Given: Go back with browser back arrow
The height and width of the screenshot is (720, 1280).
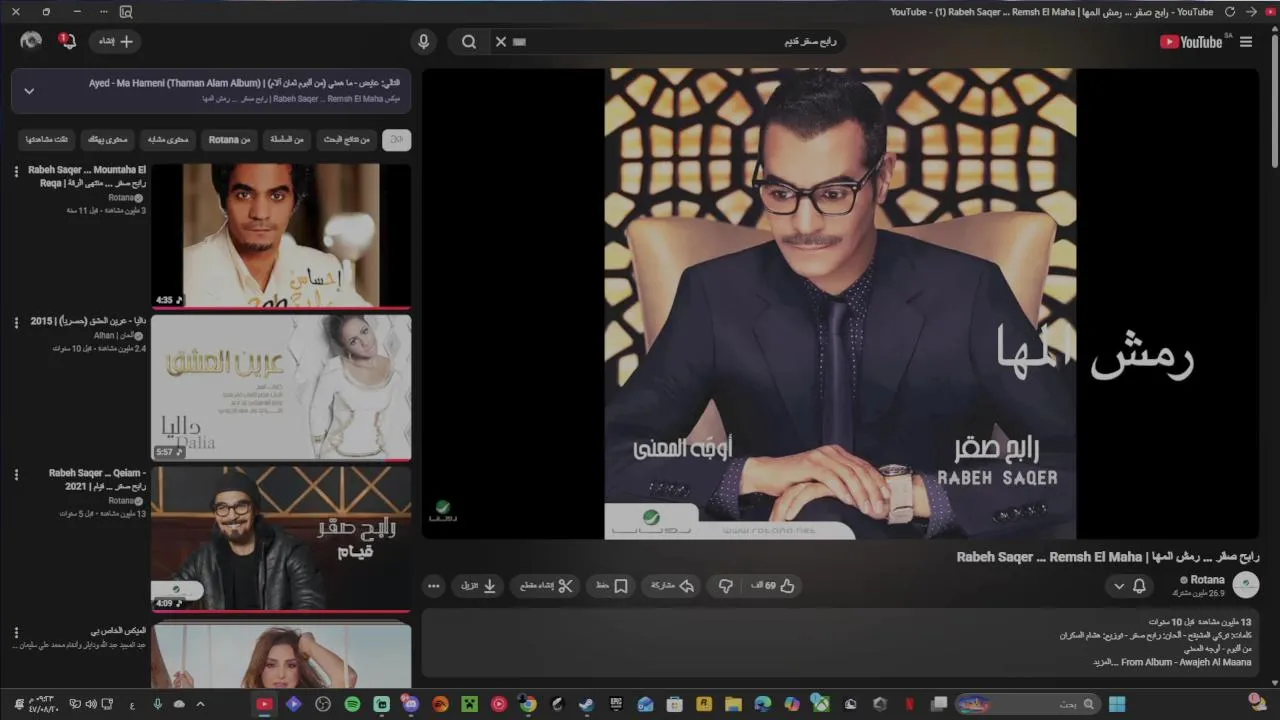Looking at the screenshot, I should pos(1251,12).
